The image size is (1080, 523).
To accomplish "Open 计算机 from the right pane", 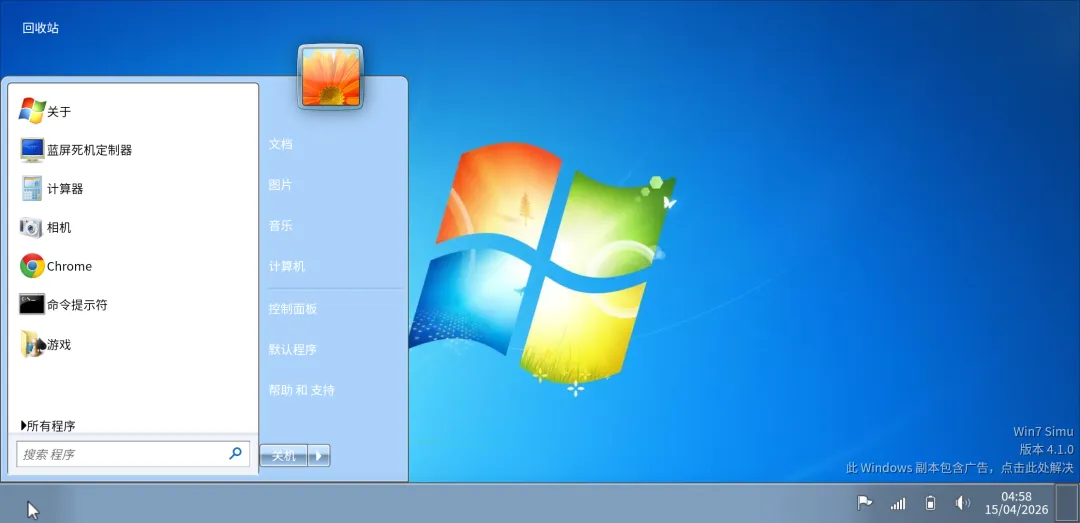I will point(287,266).
